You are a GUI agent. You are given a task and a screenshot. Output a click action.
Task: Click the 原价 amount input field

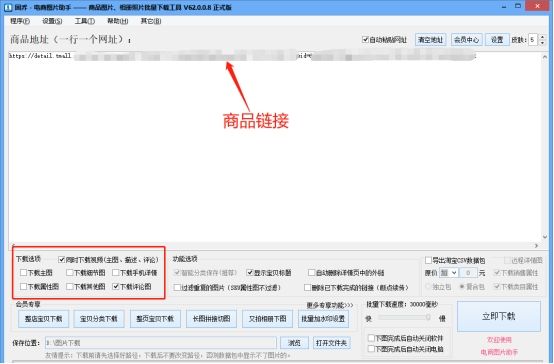pyautogui.click(x=468, y=273)
